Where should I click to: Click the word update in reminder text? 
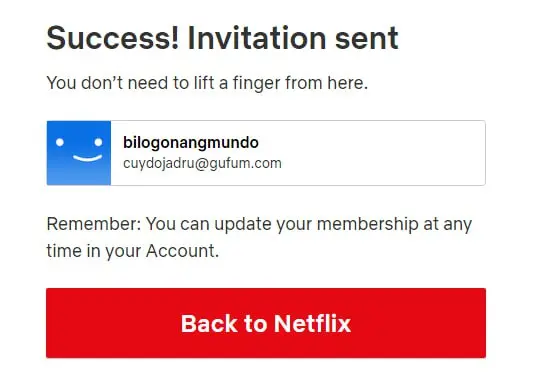[243, 224]
